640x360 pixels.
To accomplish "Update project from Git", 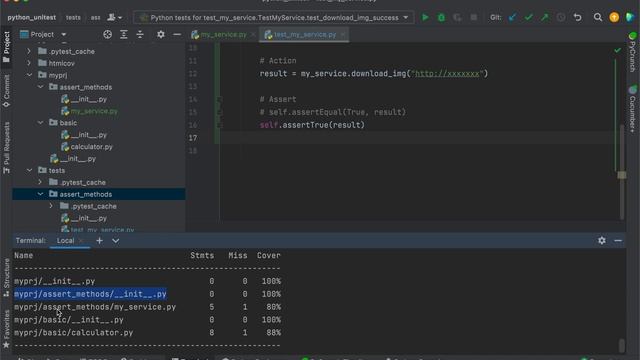I will coord(513,18).
